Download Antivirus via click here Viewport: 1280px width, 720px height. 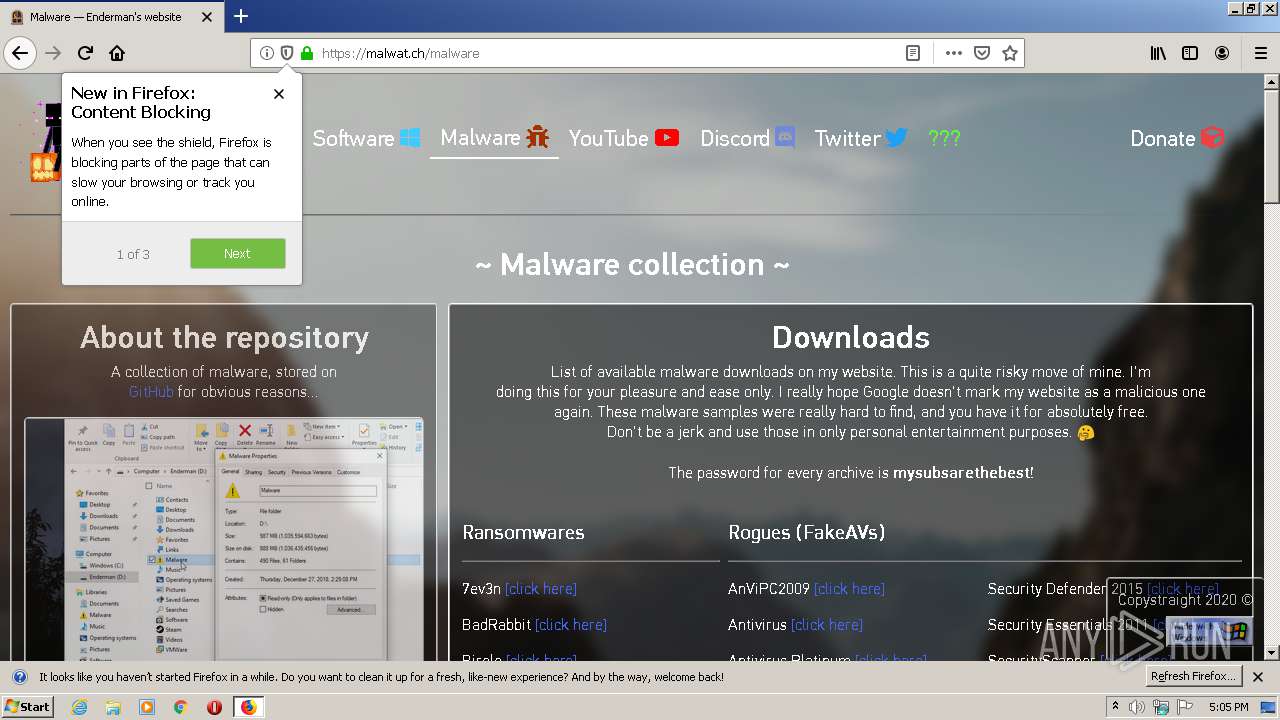click(827, 625)
